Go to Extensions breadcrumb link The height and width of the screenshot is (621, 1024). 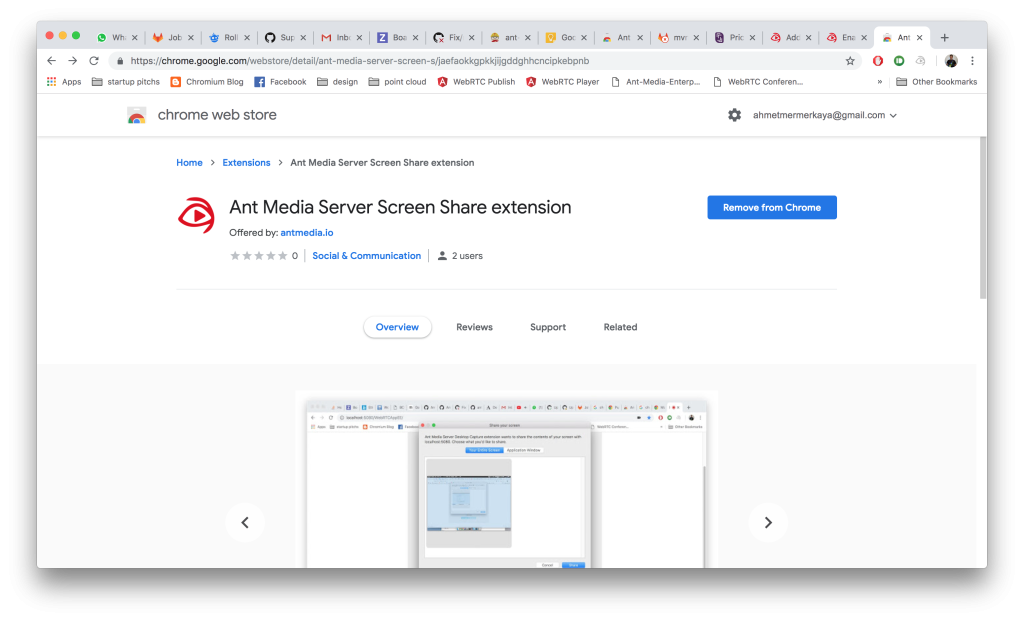[246, 163]
